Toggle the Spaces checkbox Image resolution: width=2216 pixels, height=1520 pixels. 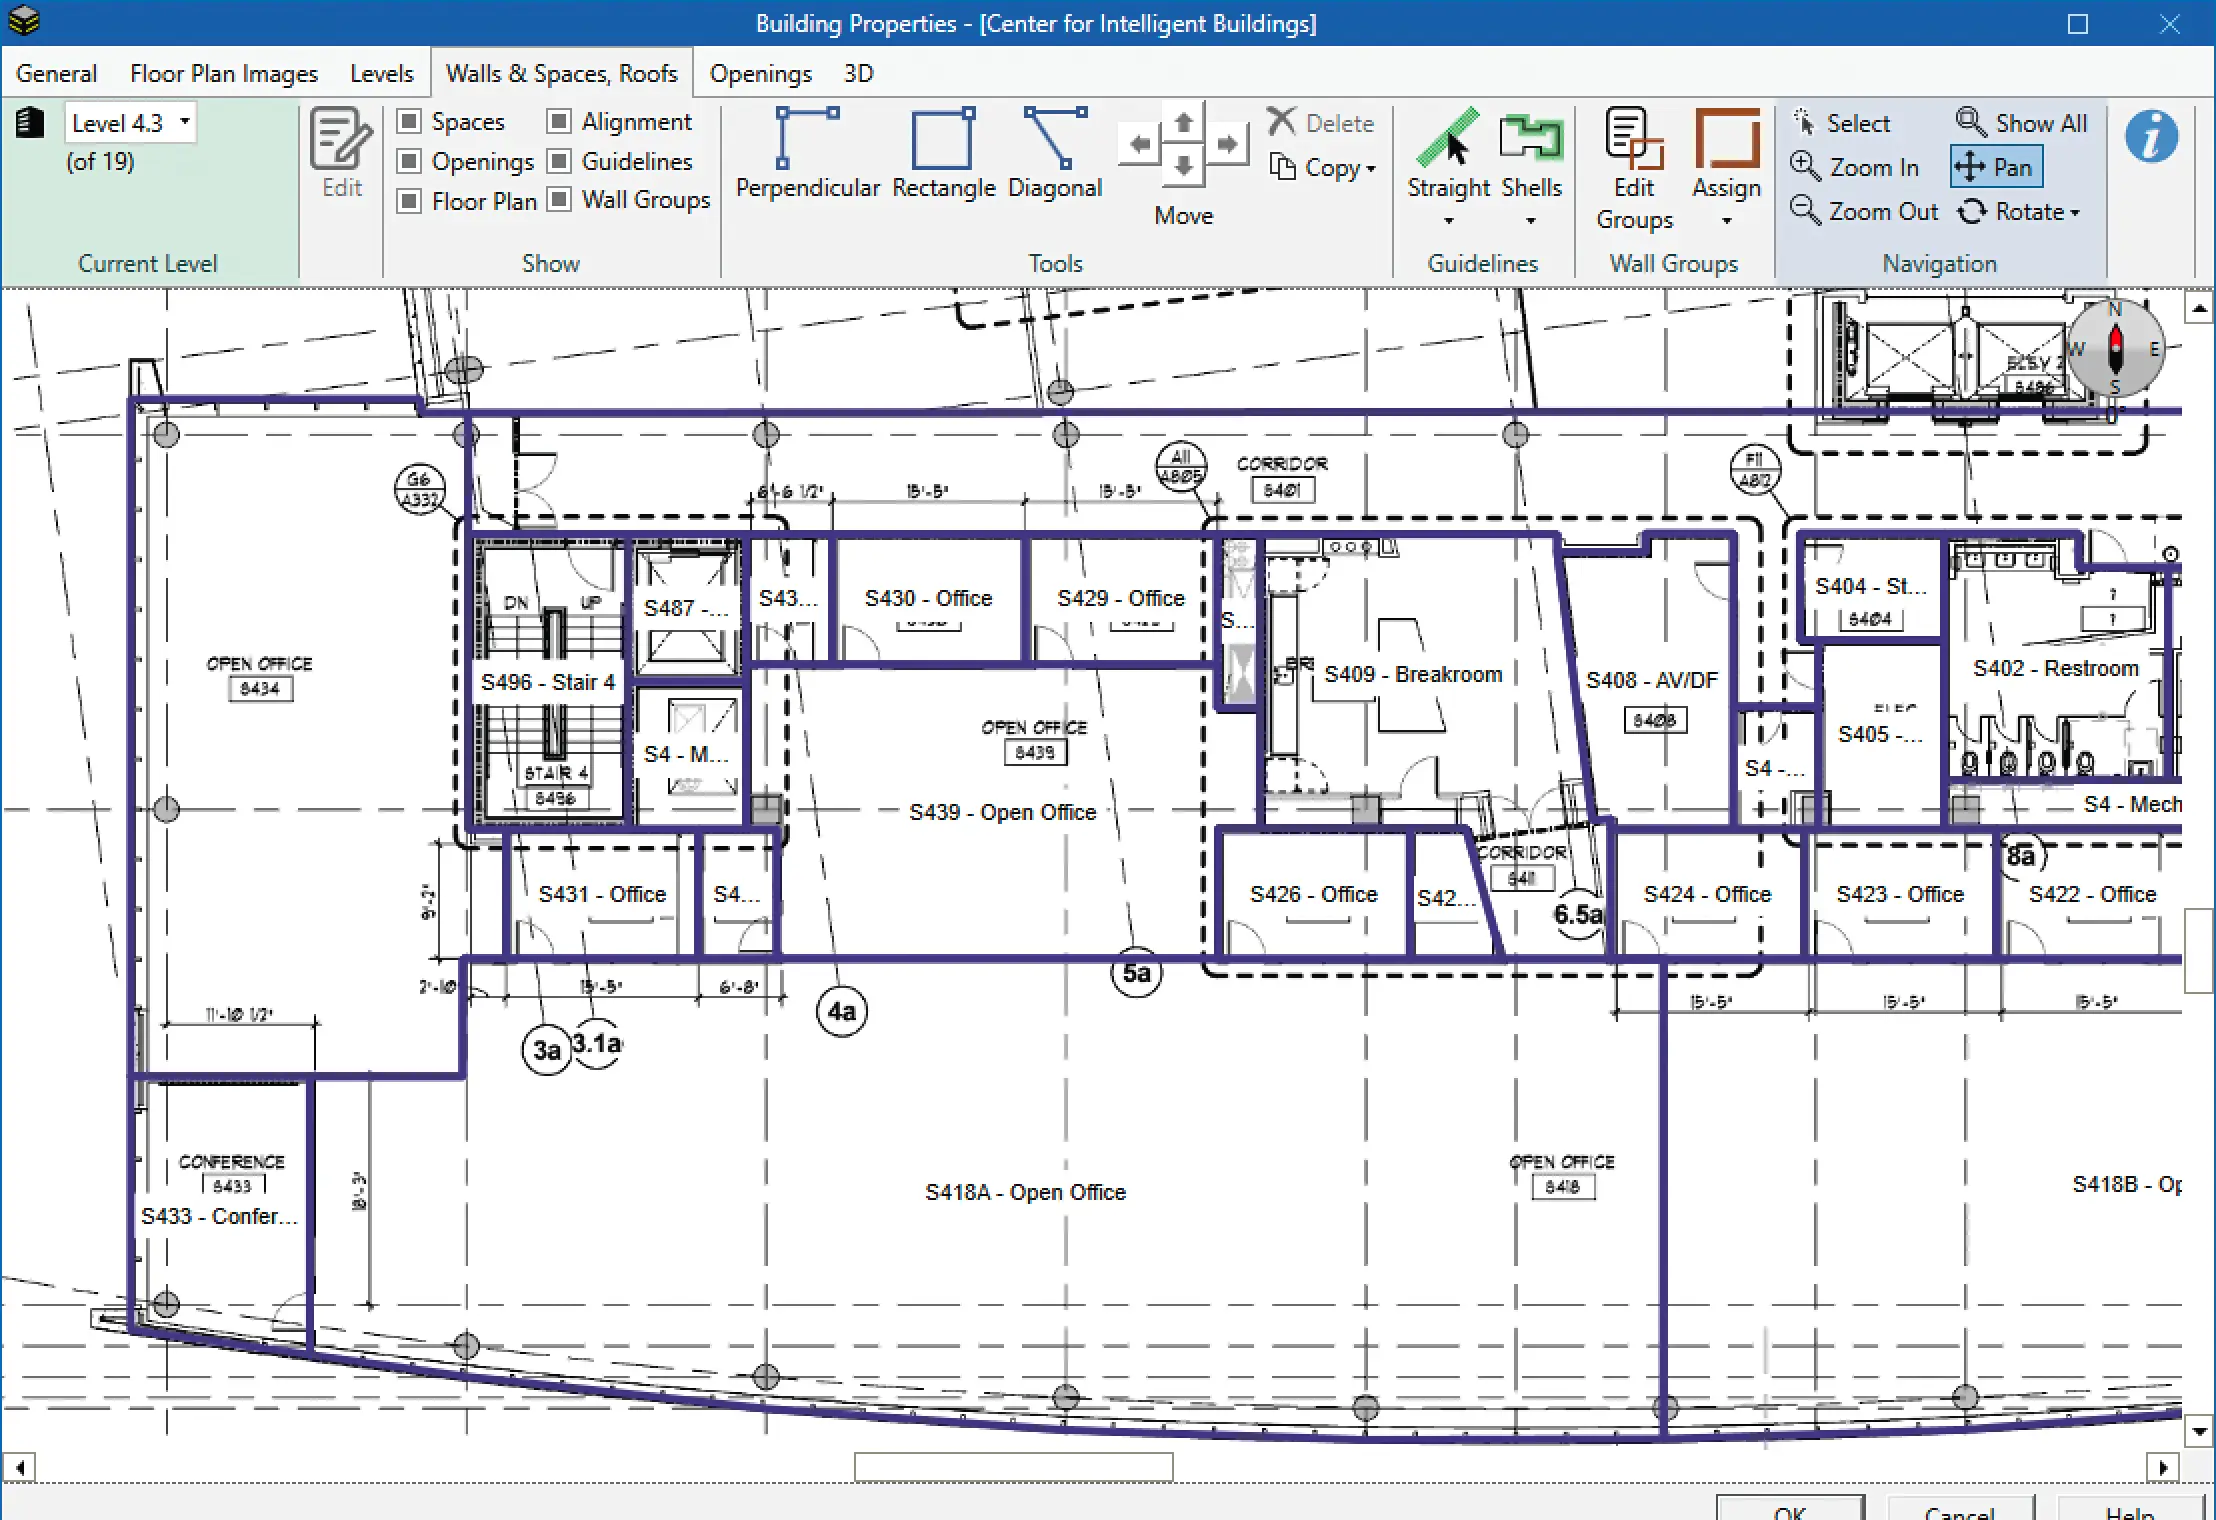click(x=409, y=121)
